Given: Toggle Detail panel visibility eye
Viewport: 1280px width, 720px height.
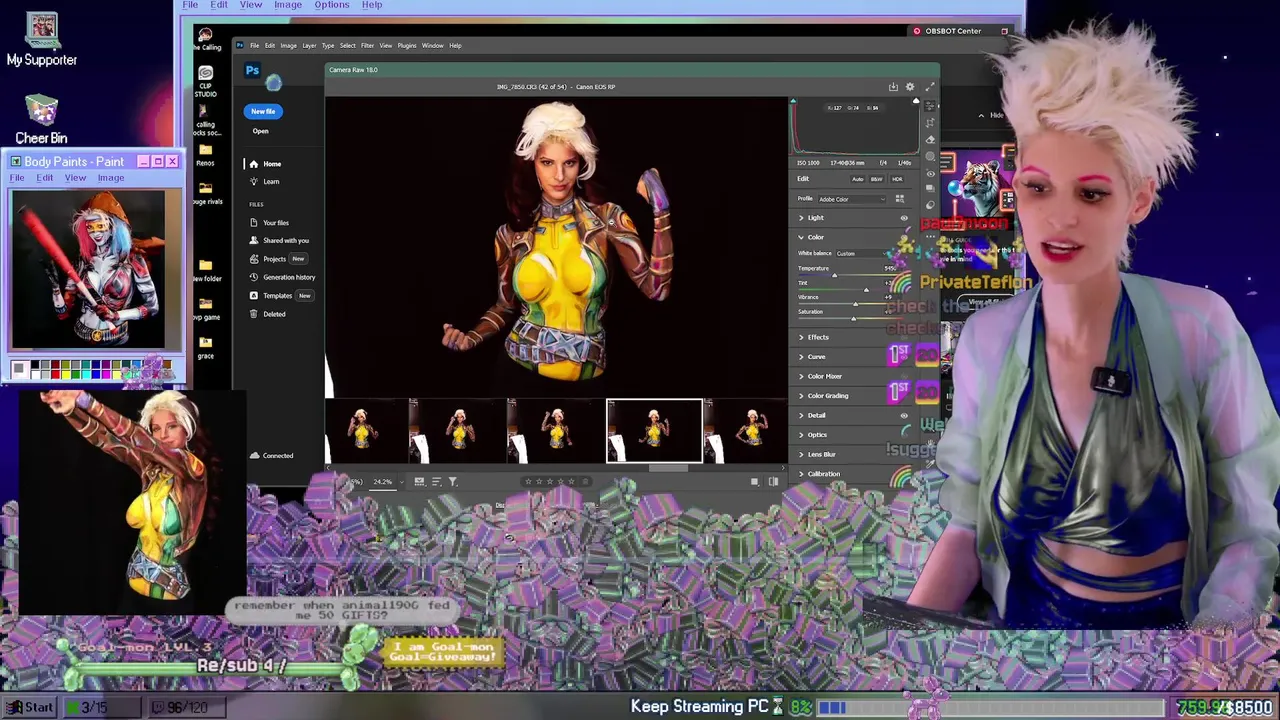Looking at the screenshot, I should [x=904, y=415].
